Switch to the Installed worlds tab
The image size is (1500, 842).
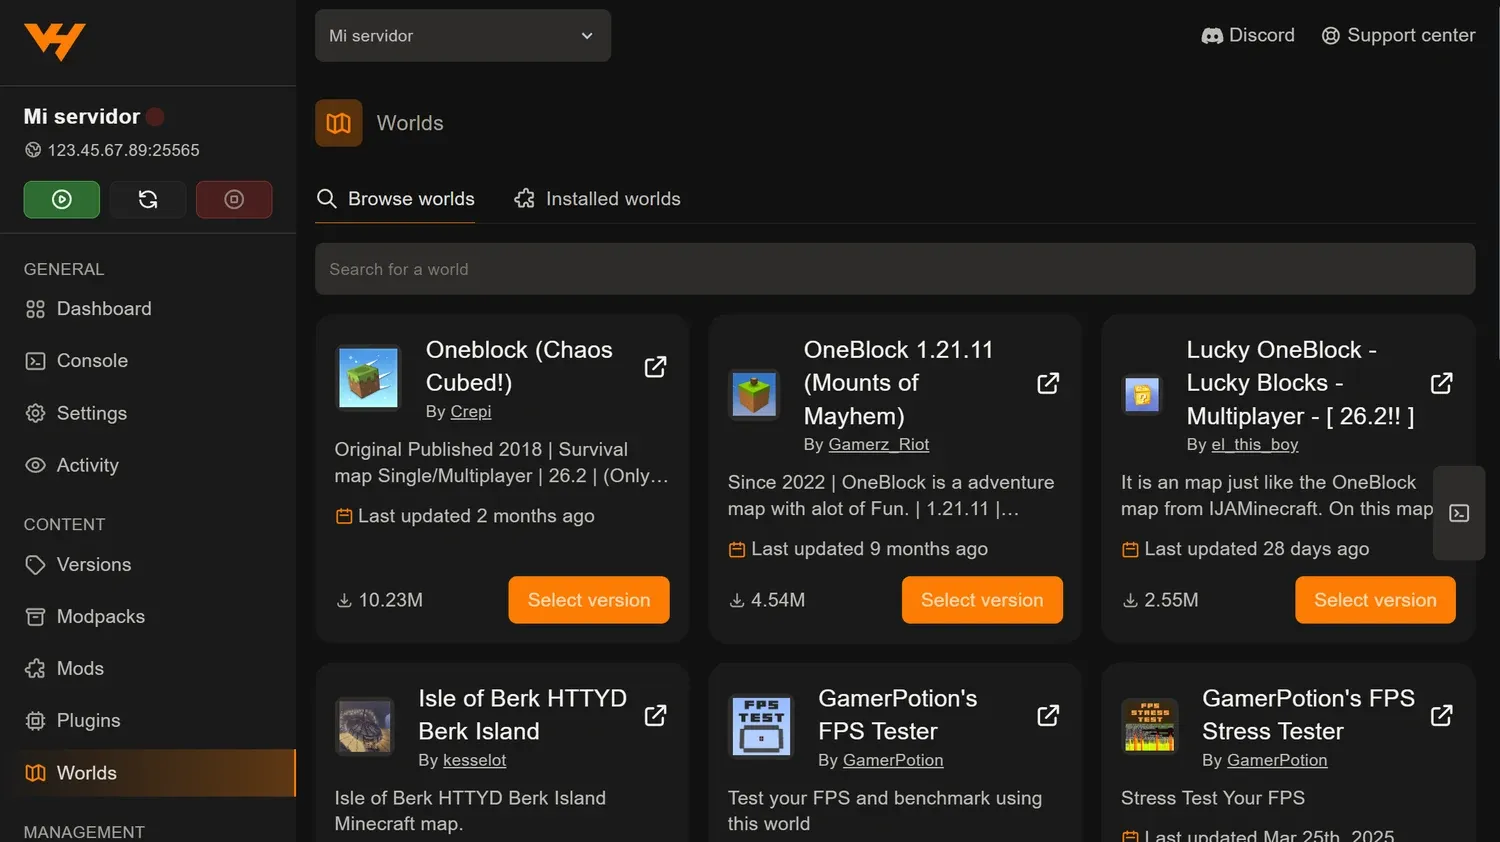(597, 199)
